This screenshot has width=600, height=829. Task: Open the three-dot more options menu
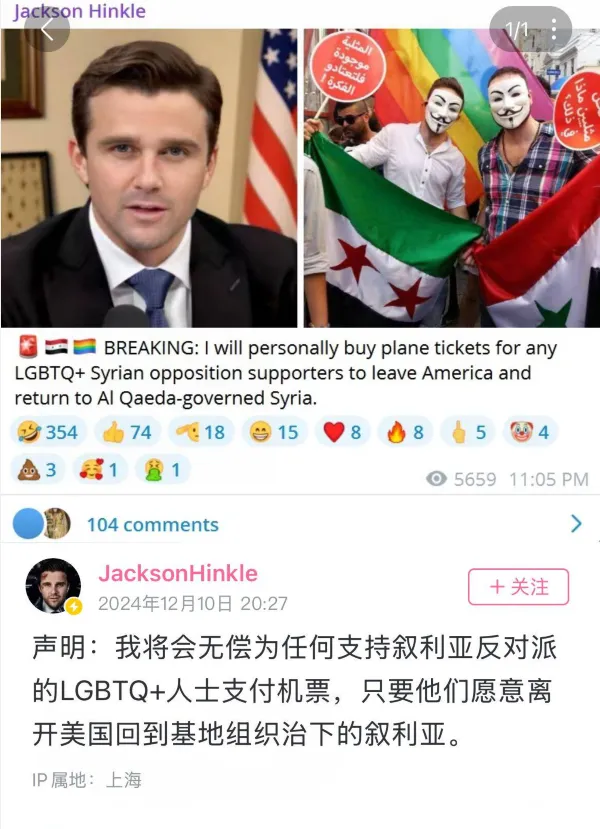coord(553,30)
